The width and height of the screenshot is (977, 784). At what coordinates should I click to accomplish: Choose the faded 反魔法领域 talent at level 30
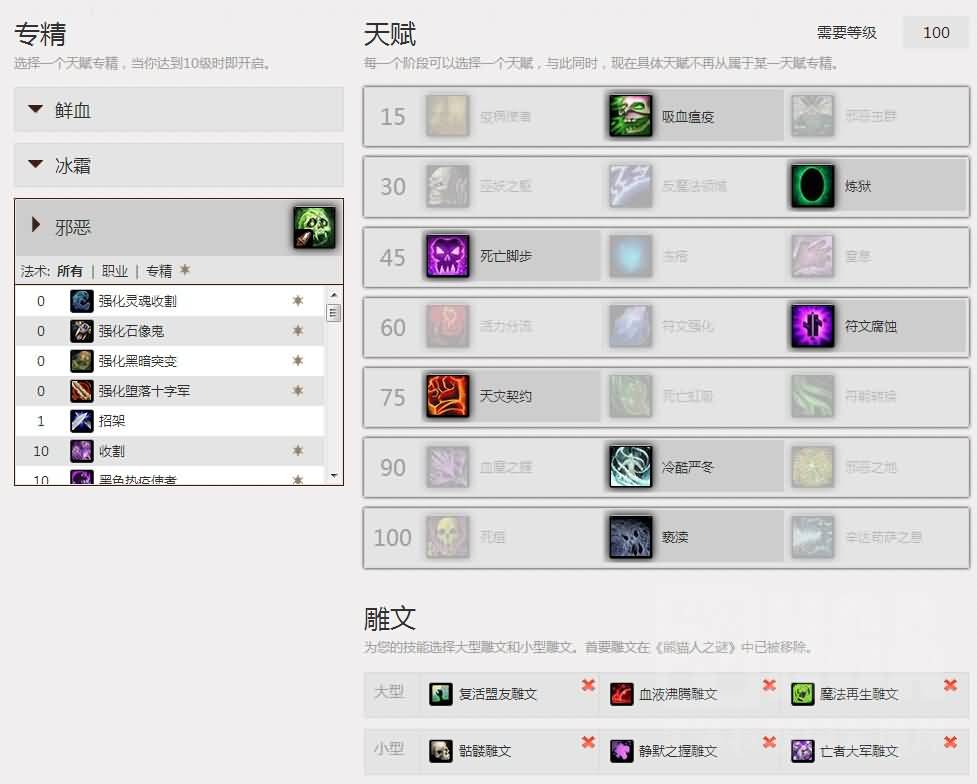click(693, 186)
